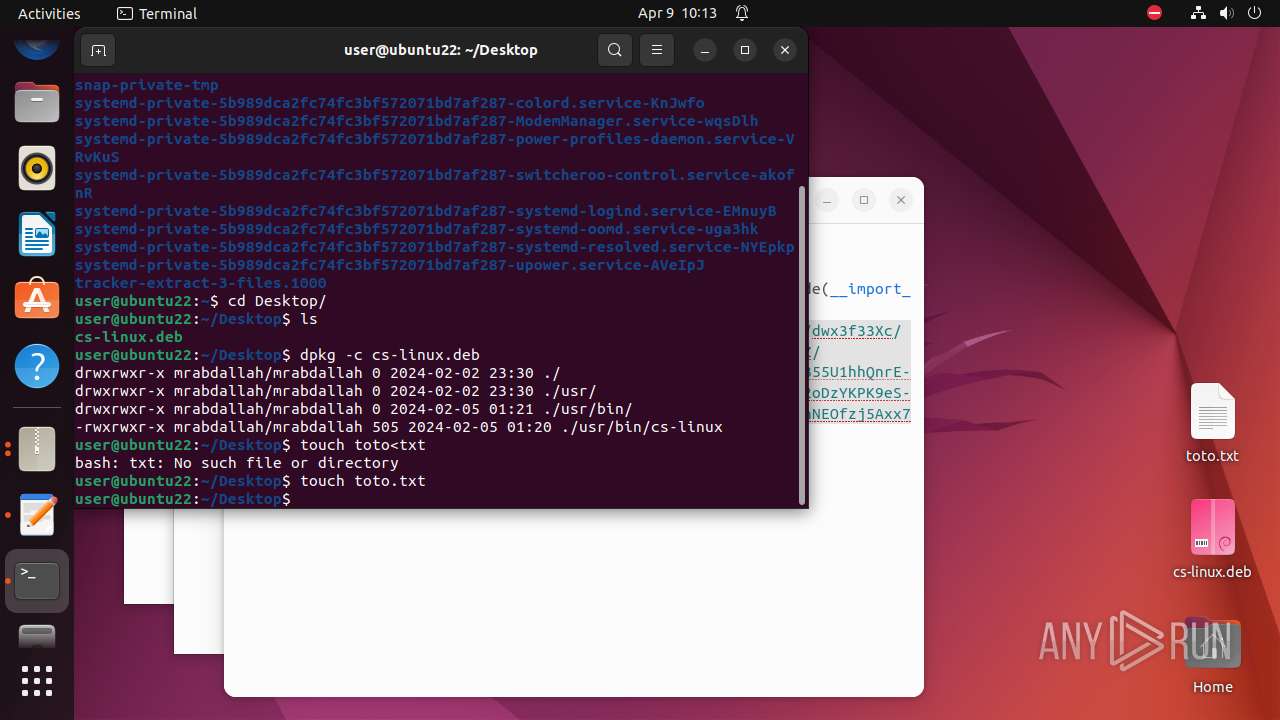Open the volume indicator

tap(1226, 13)
